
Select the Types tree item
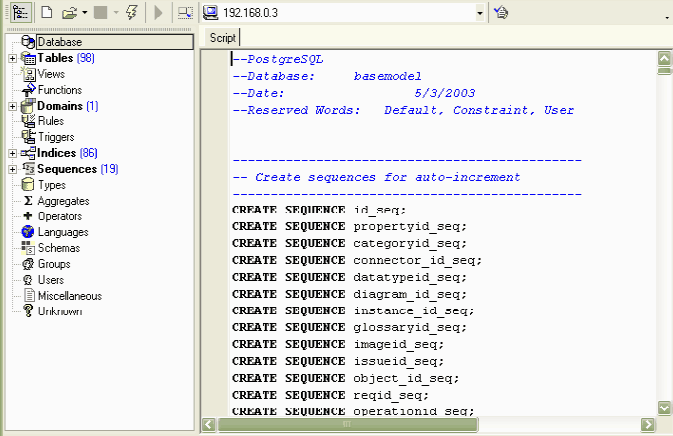click(52, 185)
